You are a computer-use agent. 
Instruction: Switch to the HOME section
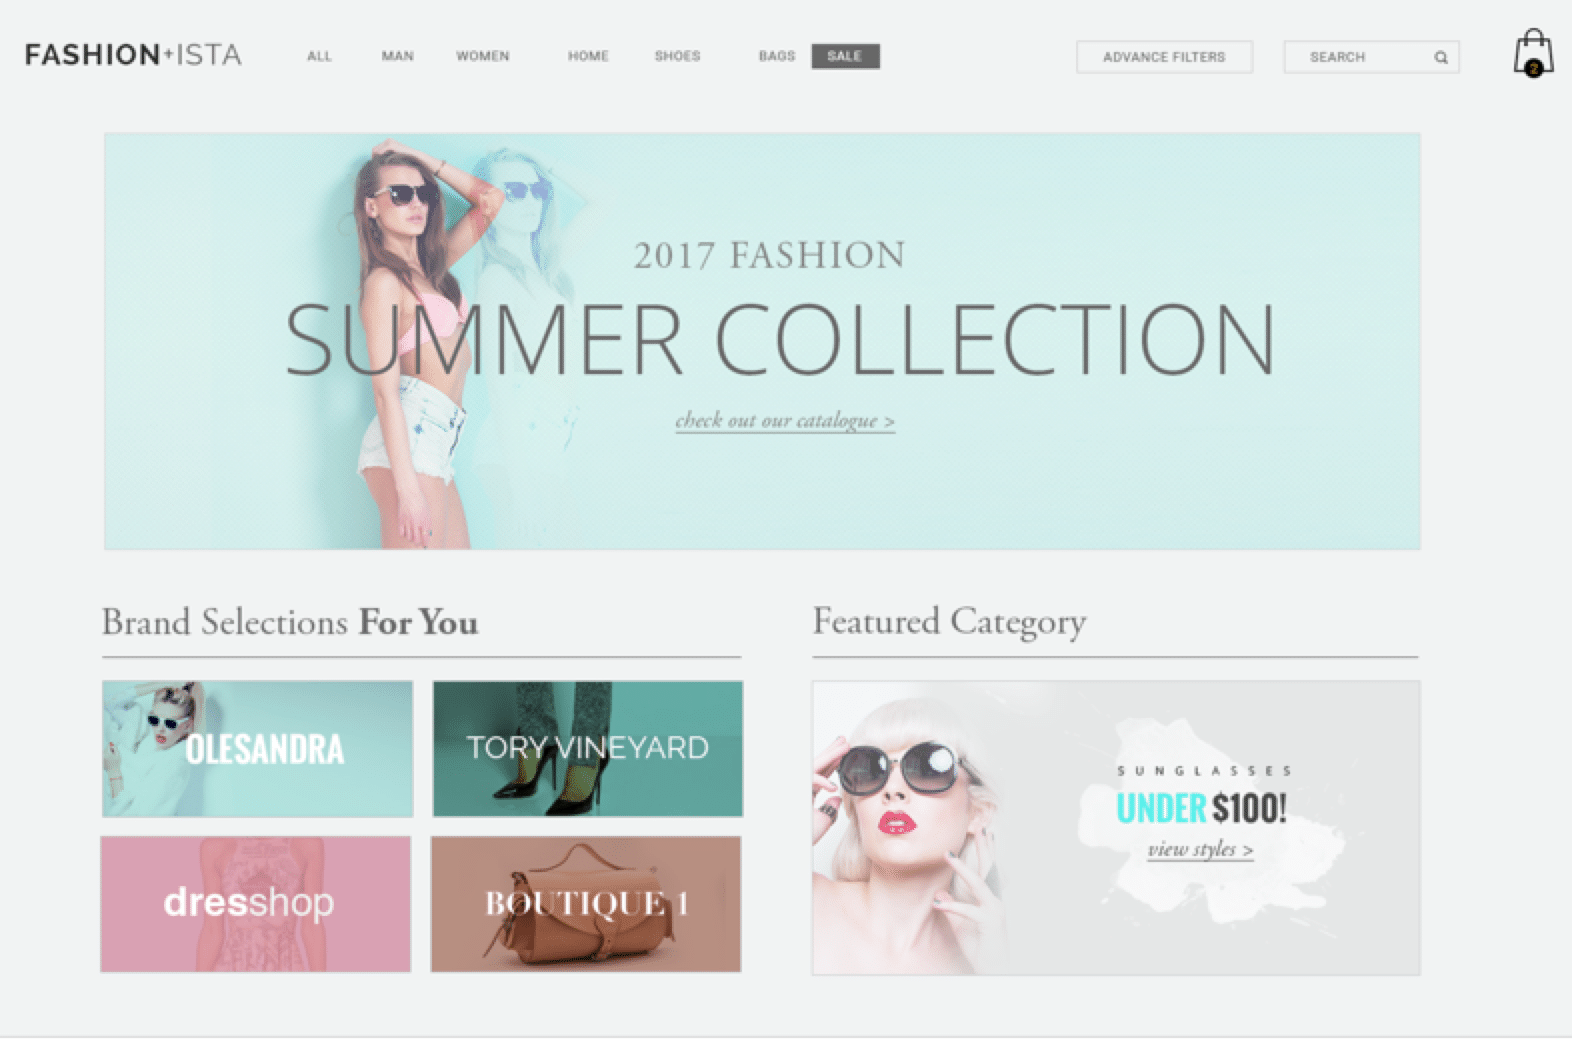pos(588,56)
